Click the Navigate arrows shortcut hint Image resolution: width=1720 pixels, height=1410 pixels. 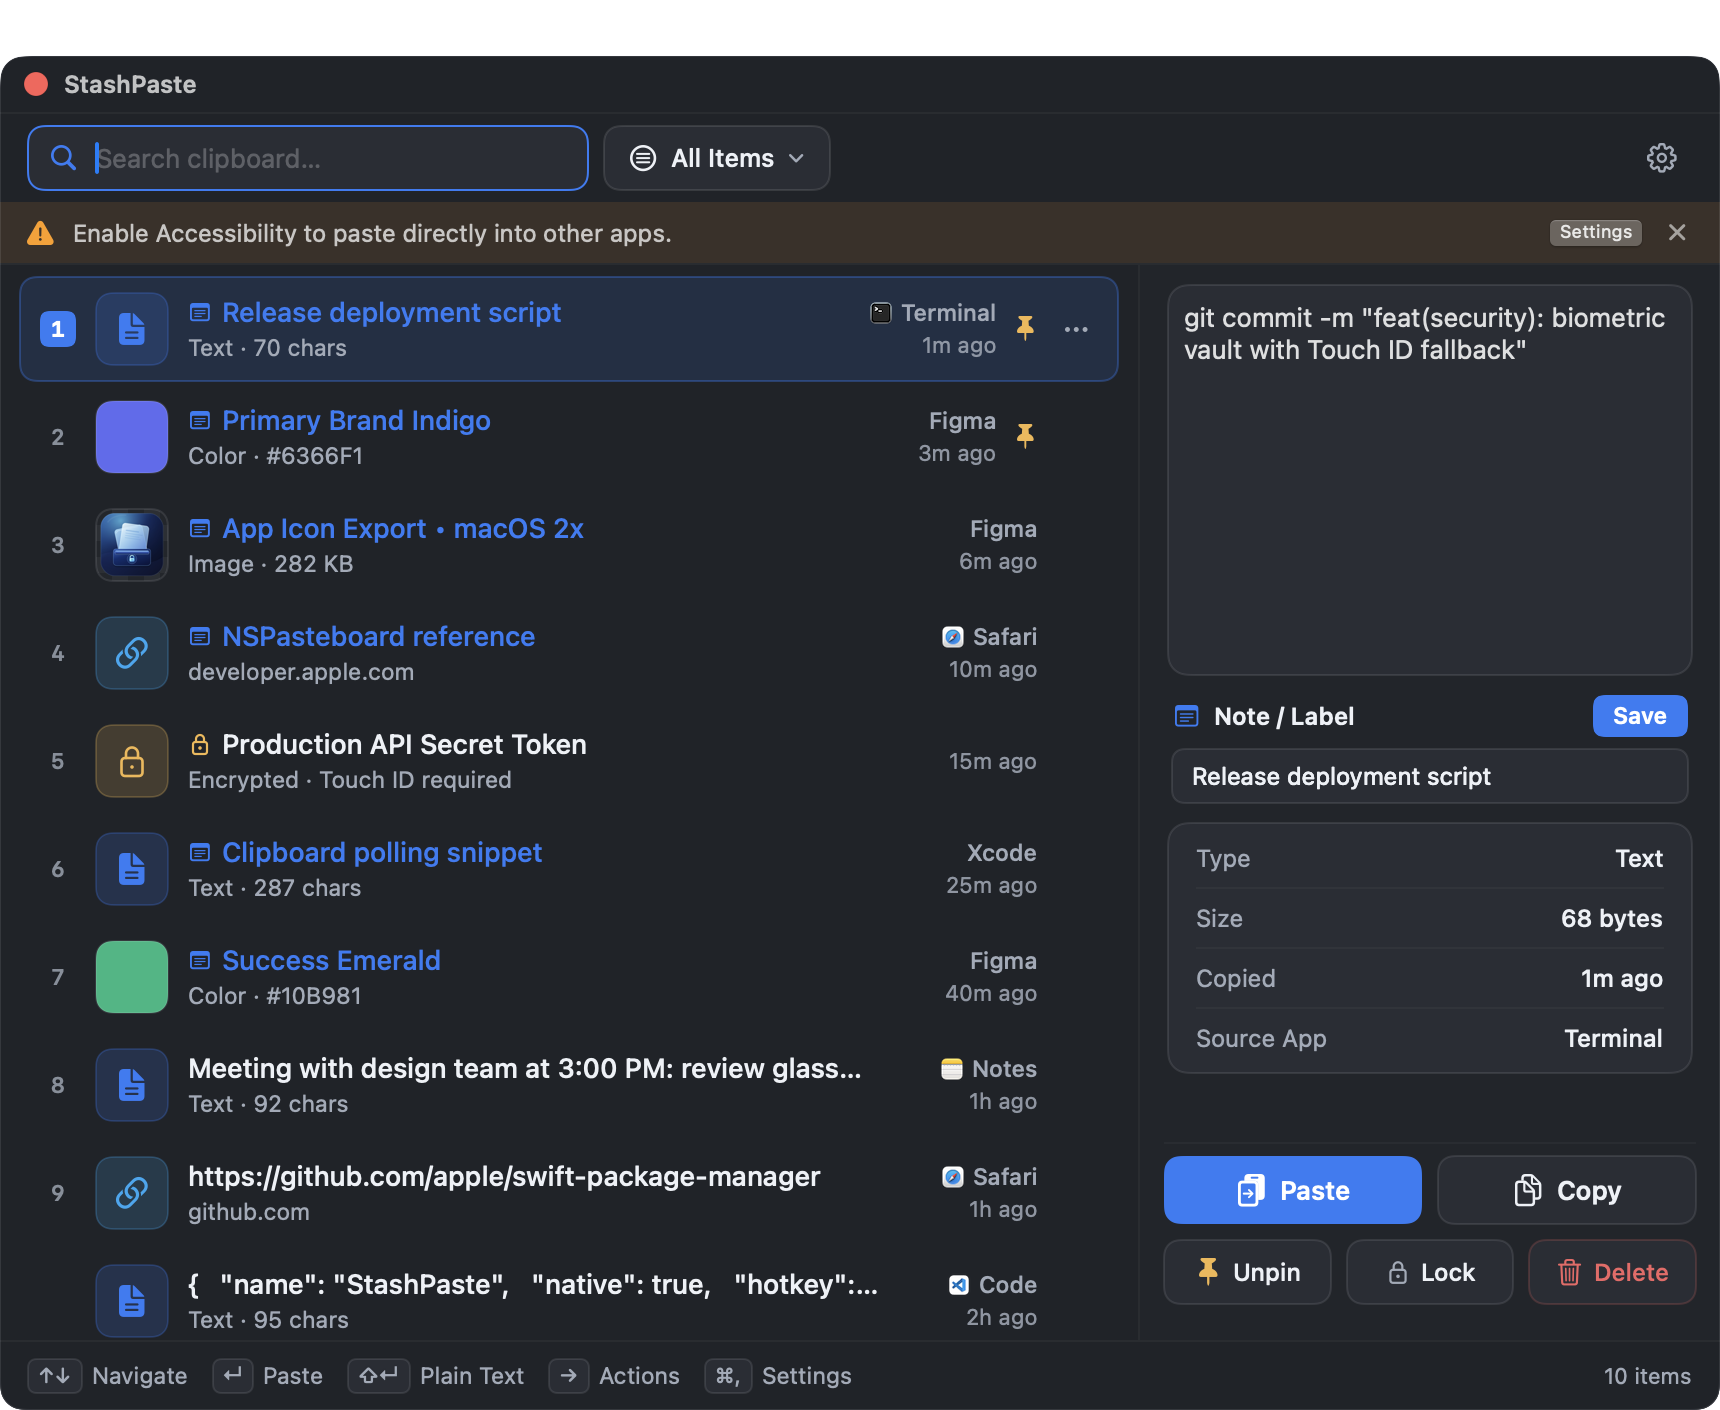click(107, 1376)
